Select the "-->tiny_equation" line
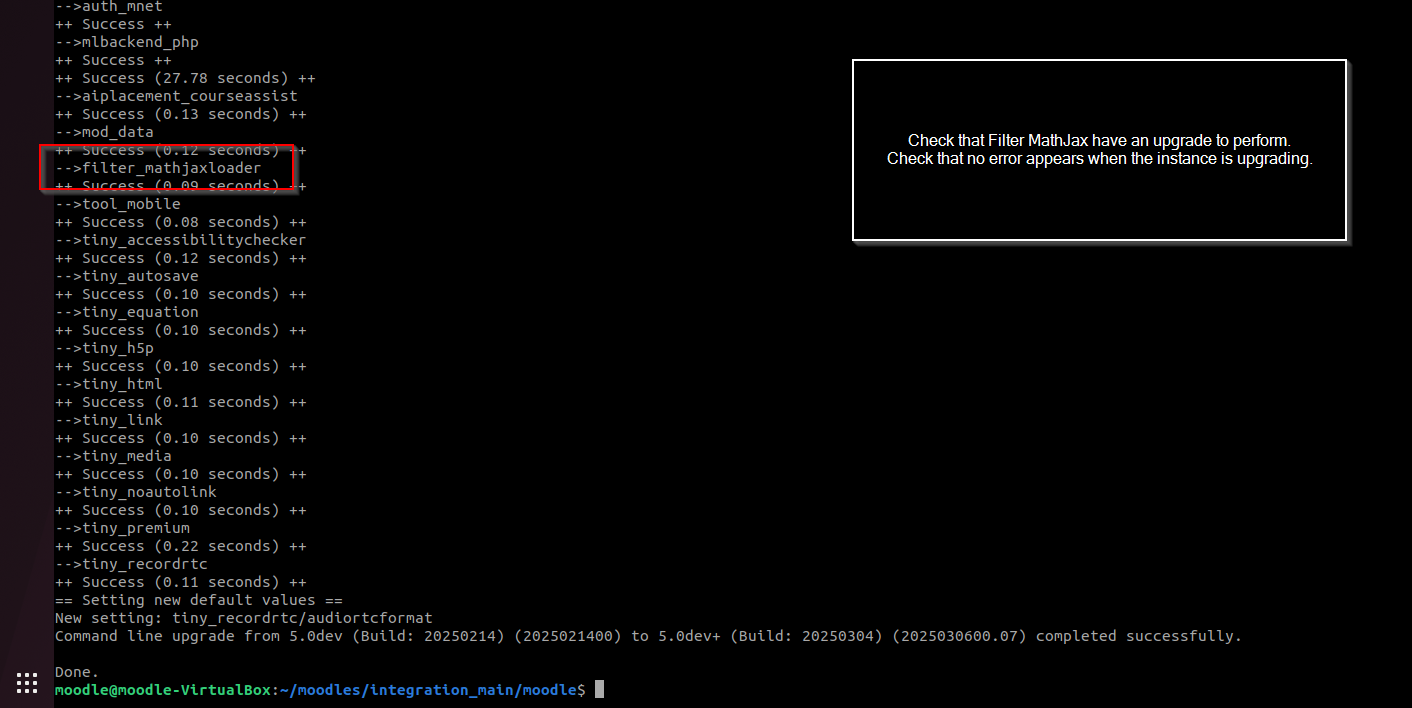Image resolution: width=1412 pixels, height=708 pixels. point(127,312)
